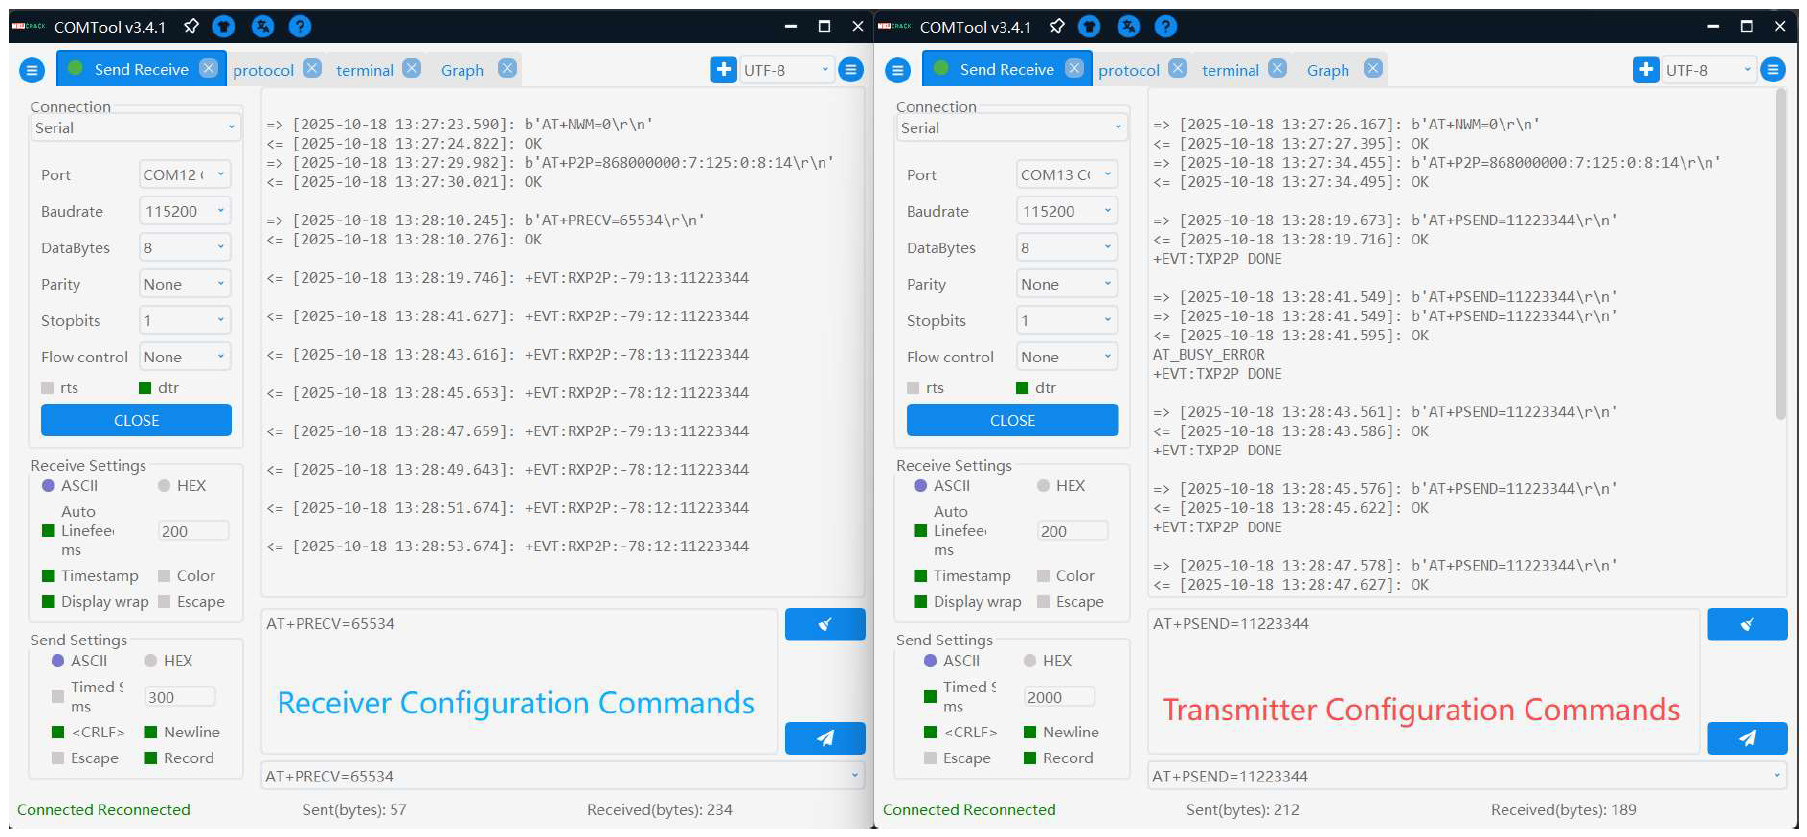Close the terminal tab in left window
1807x837 pixels.
point(411,68)
